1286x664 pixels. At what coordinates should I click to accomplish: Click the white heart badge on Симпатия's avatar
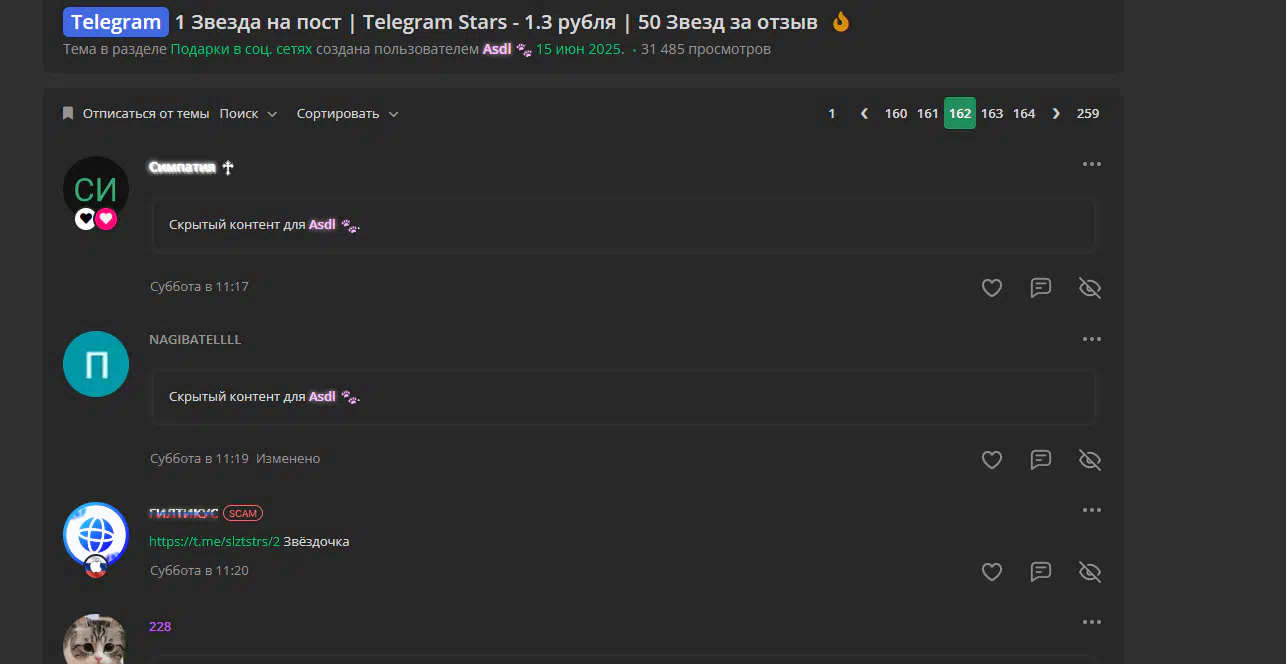click(86, 219)
